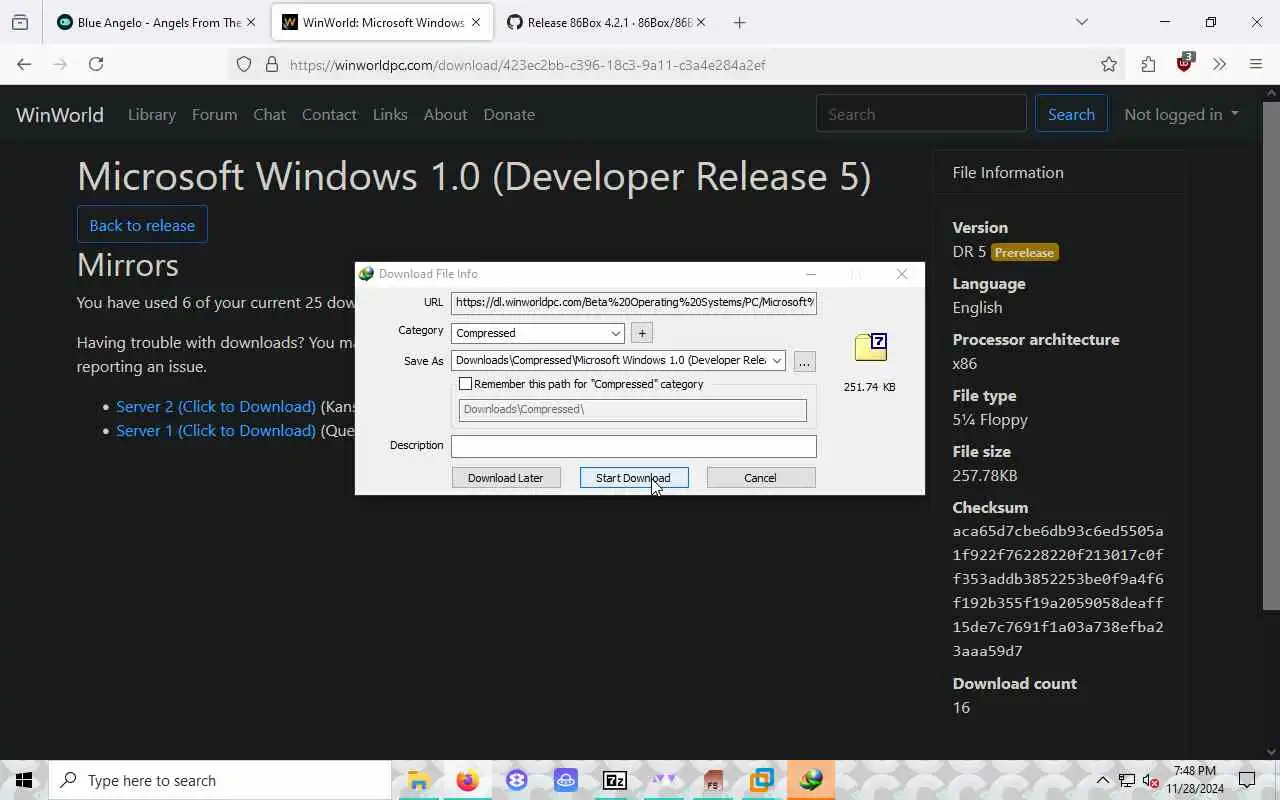Image resolution: width=1280 pixels, height=800 pixels.
Task: Click the purple triangles taskbar app icon
Action: tap(664, 780)
